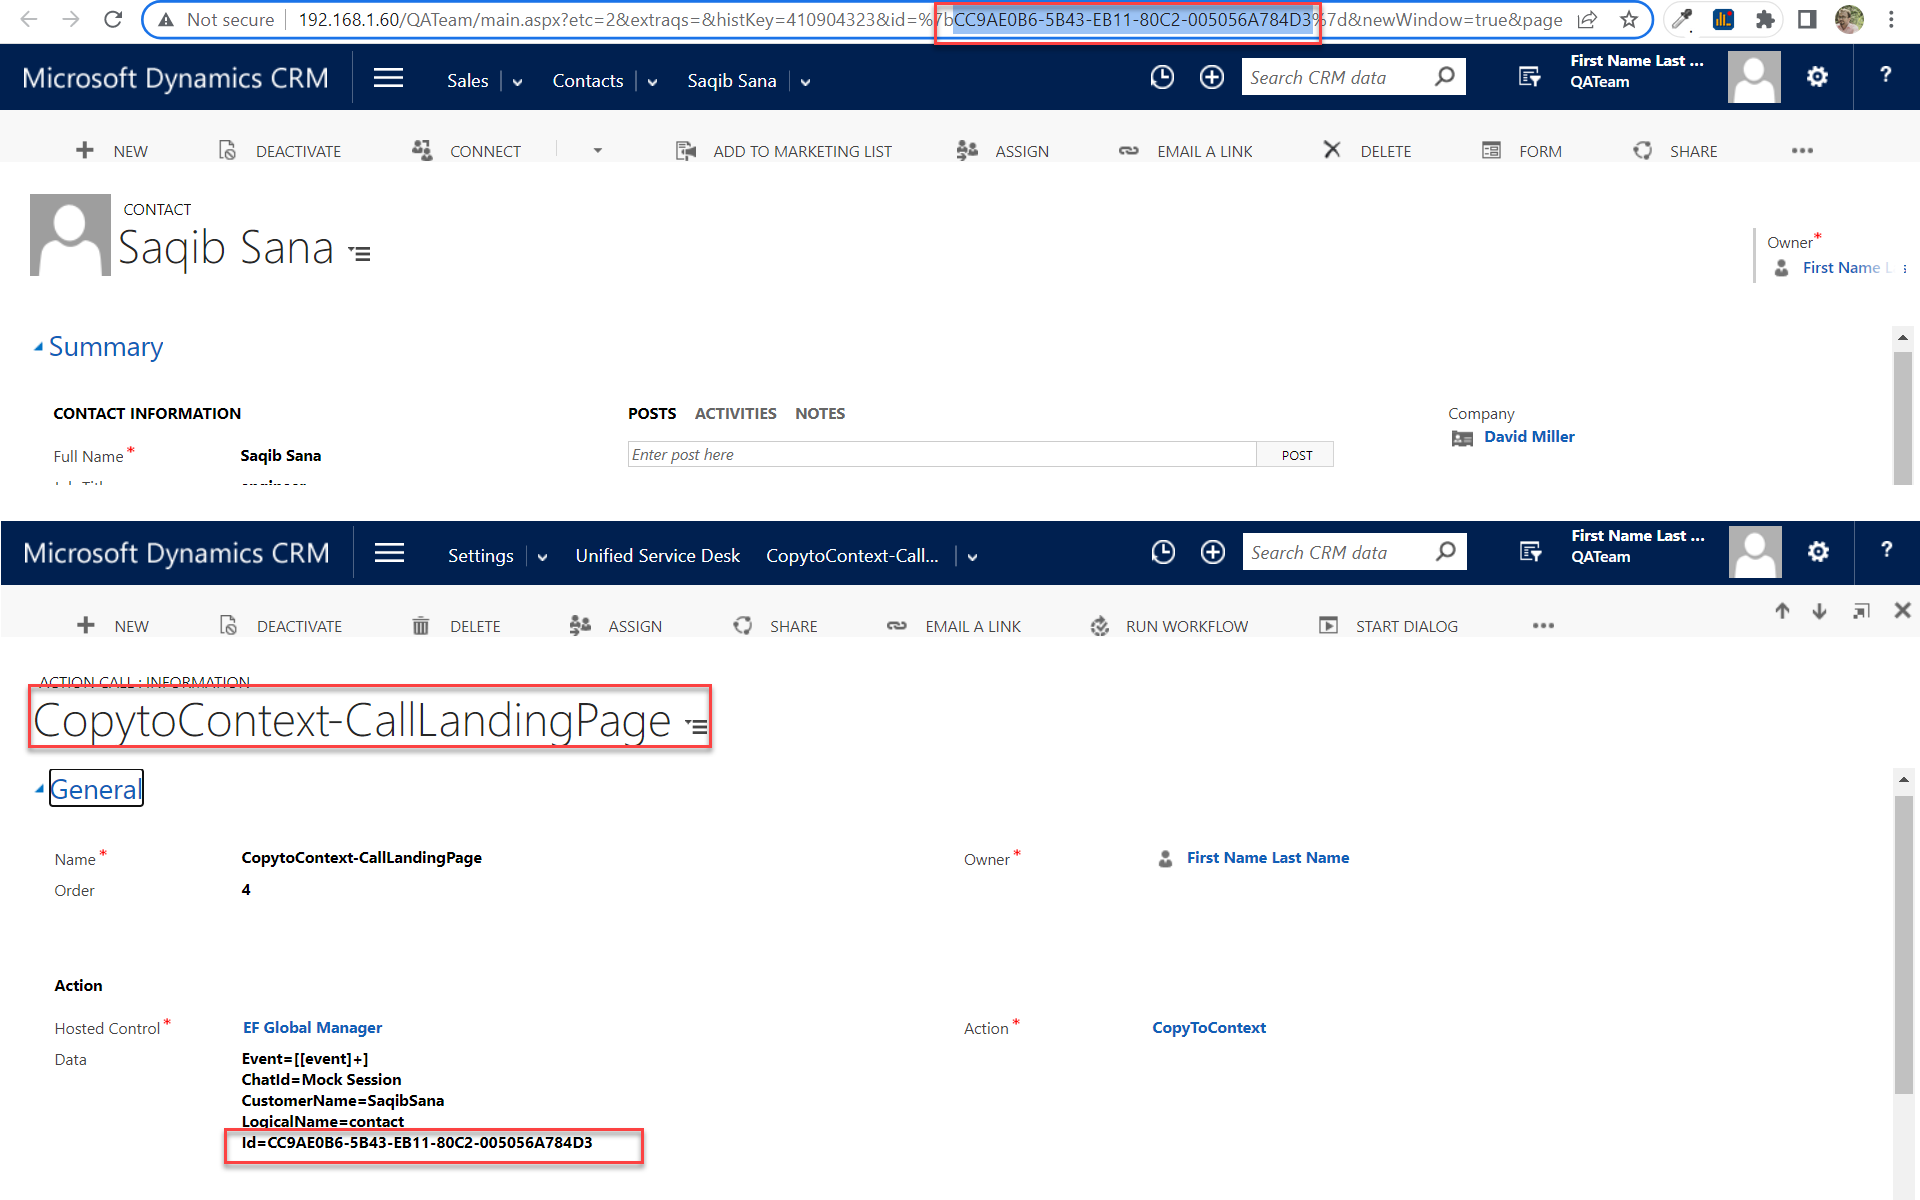Click the POST button
Image resolution: width=1920 pixels, height=1200 pixels.
tap(1296, 455)
